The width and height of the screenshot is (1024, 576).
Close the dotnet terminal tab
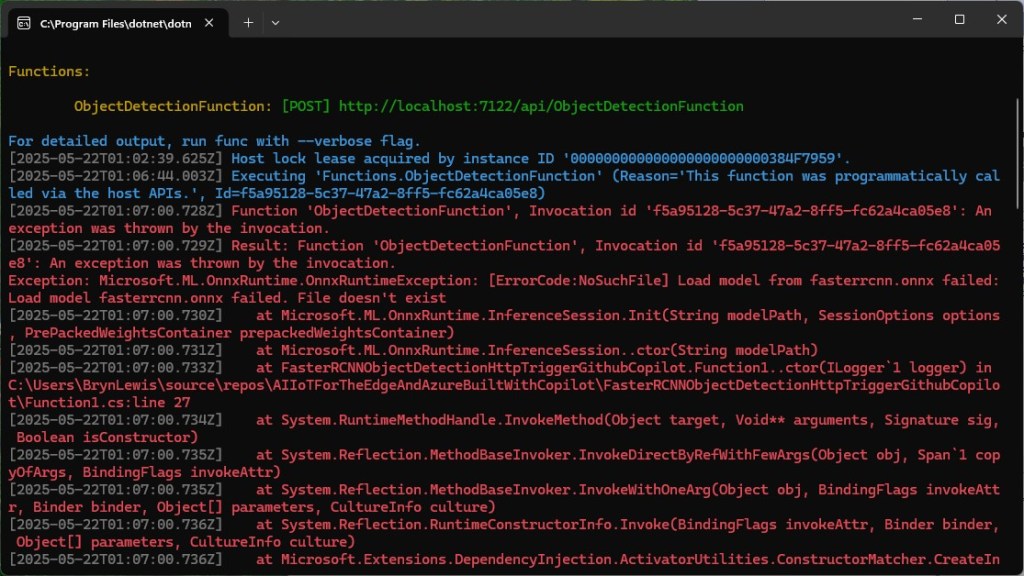tap(209, 21)
